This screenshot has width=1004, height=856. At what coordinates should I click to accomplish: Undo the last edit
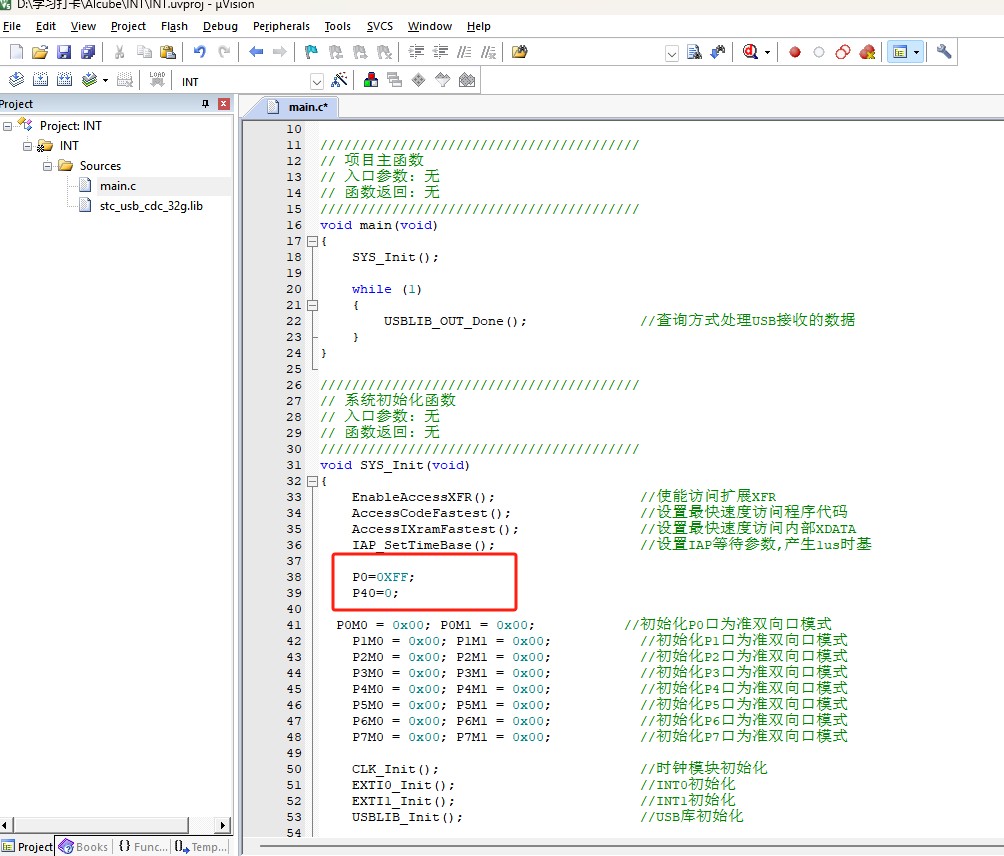coord(200,52)
